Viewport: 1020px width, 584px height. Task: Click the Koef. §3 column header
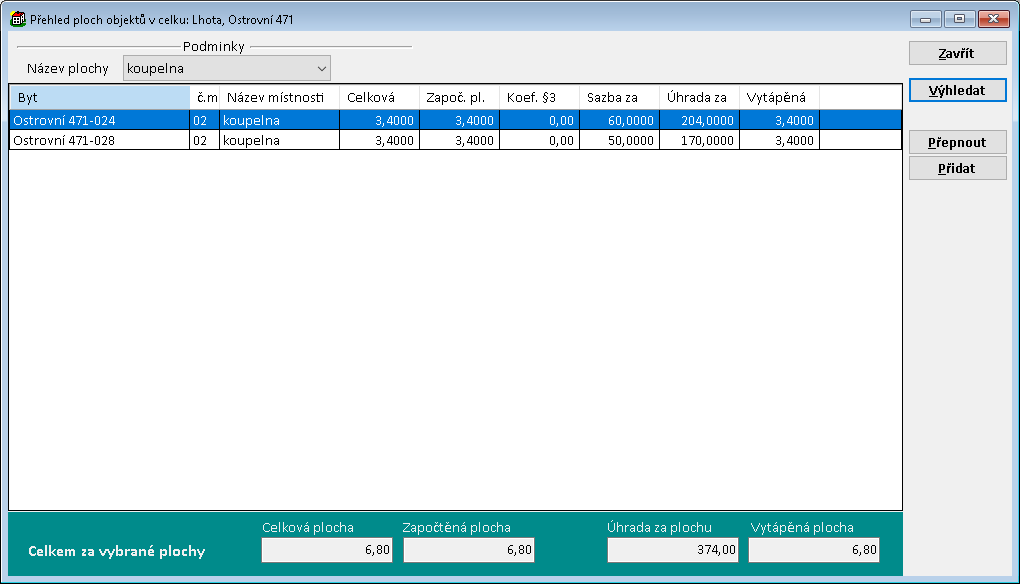[539, 97]
